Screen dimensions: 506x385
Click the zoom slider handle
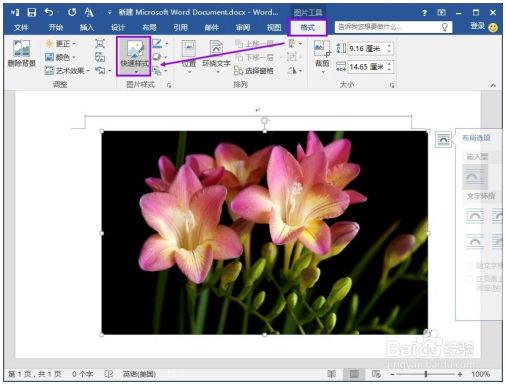click(x=426, y=374)
